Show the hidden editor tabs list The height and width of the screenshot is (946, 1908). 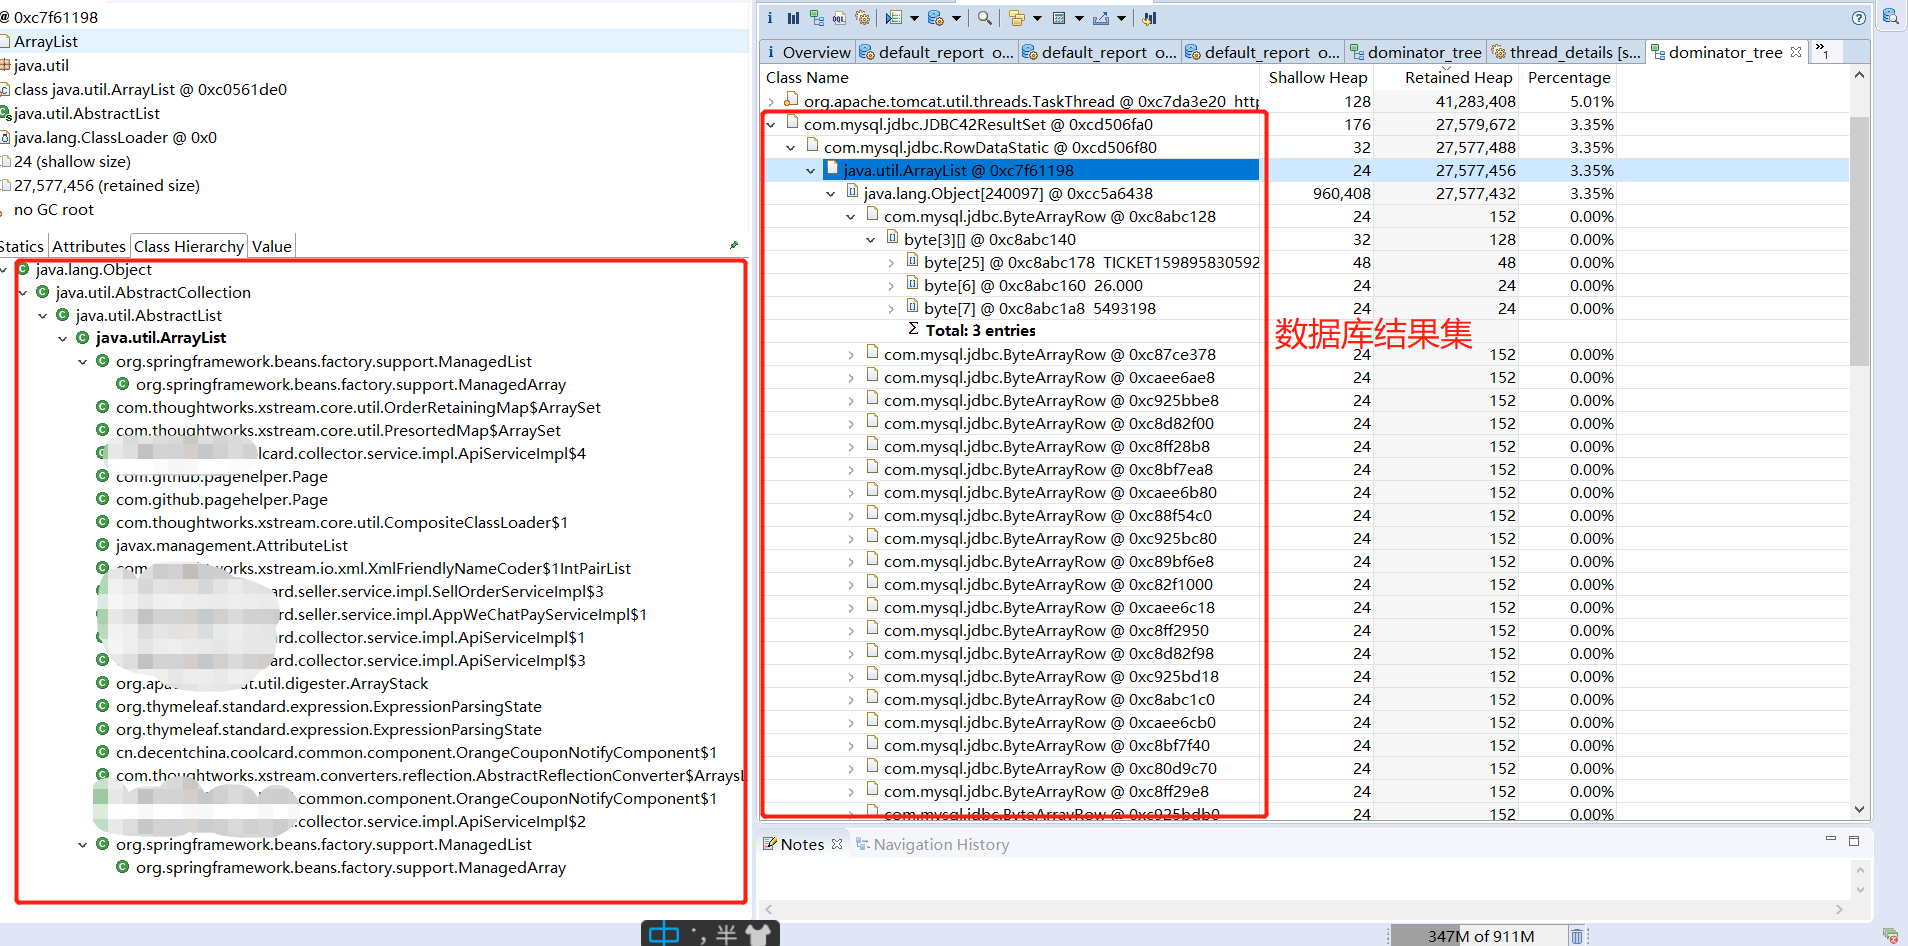point(1822,50)
